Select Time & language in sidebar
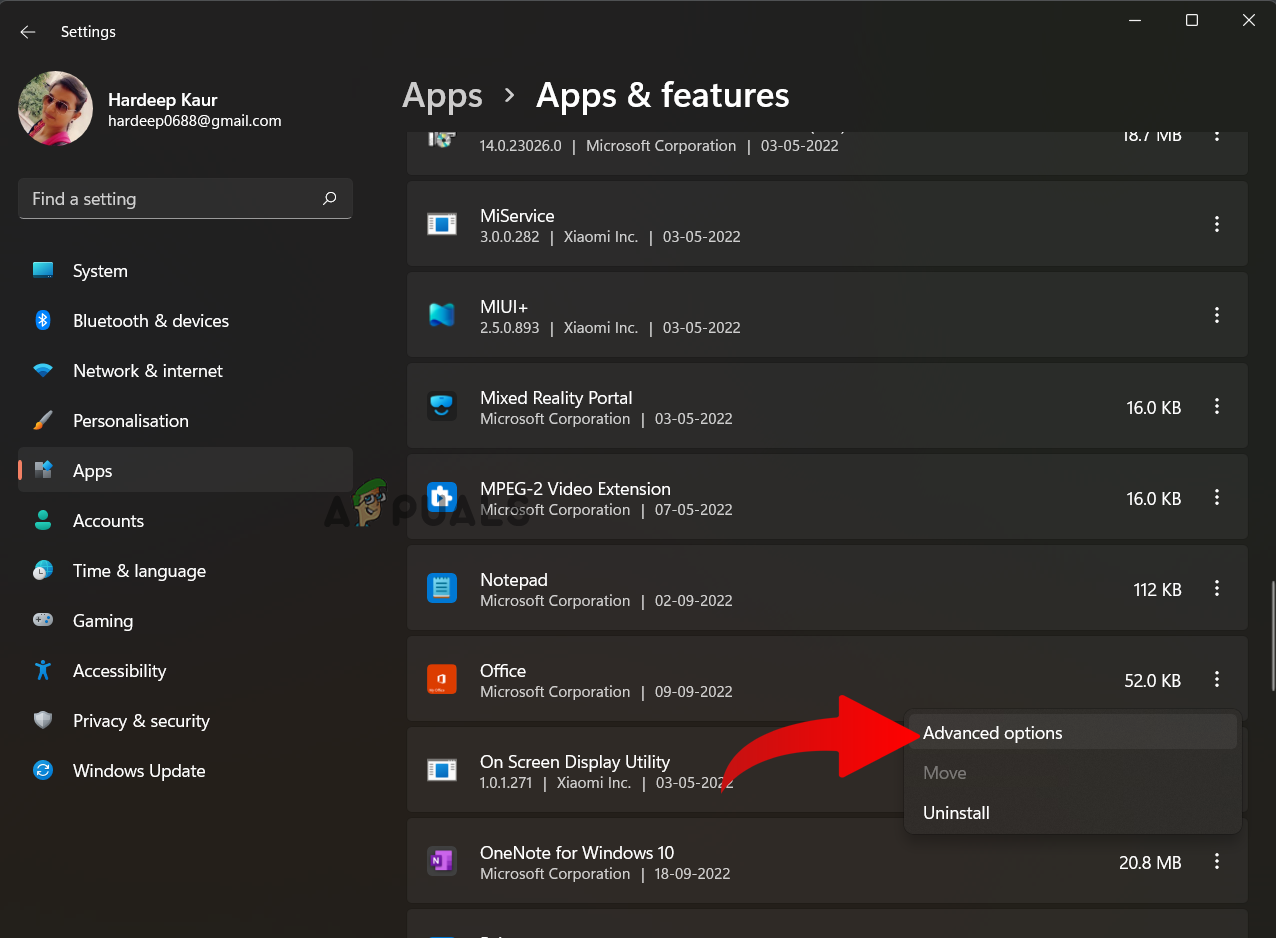 pos(139,571)
